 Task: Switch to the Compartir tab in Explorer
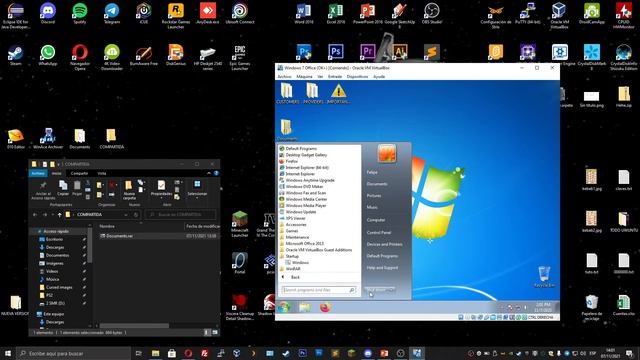pyautogui.click(x=79, y=173)
